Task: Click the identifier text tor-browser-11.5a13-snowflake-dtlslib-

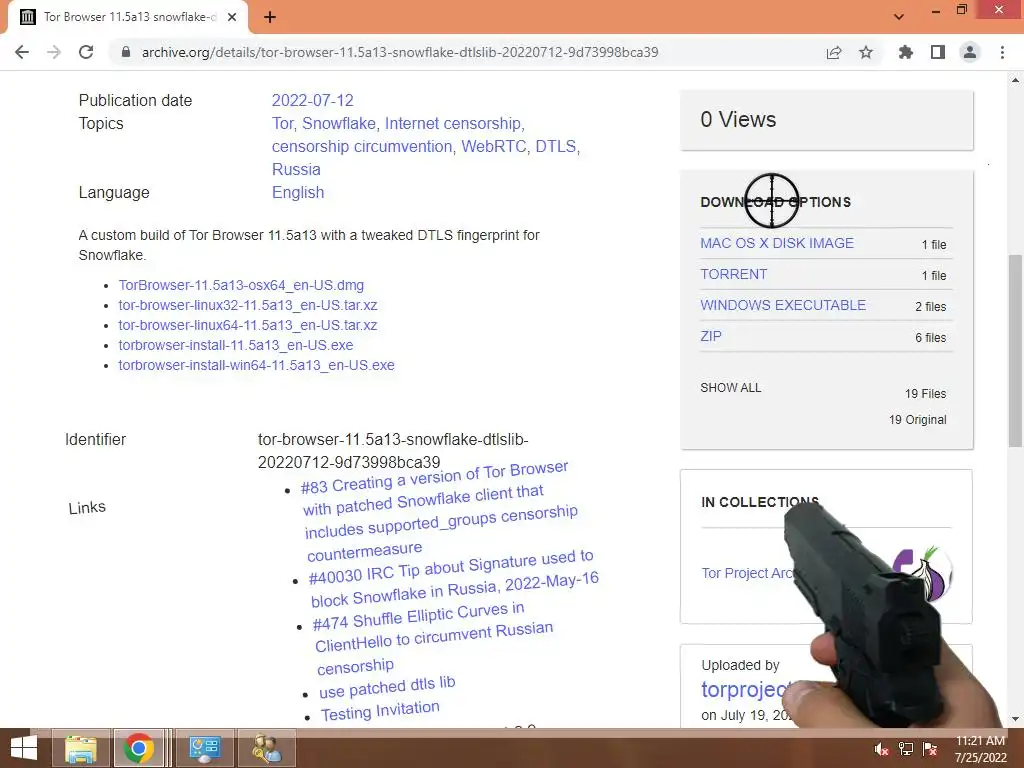Action: [392, 440]
